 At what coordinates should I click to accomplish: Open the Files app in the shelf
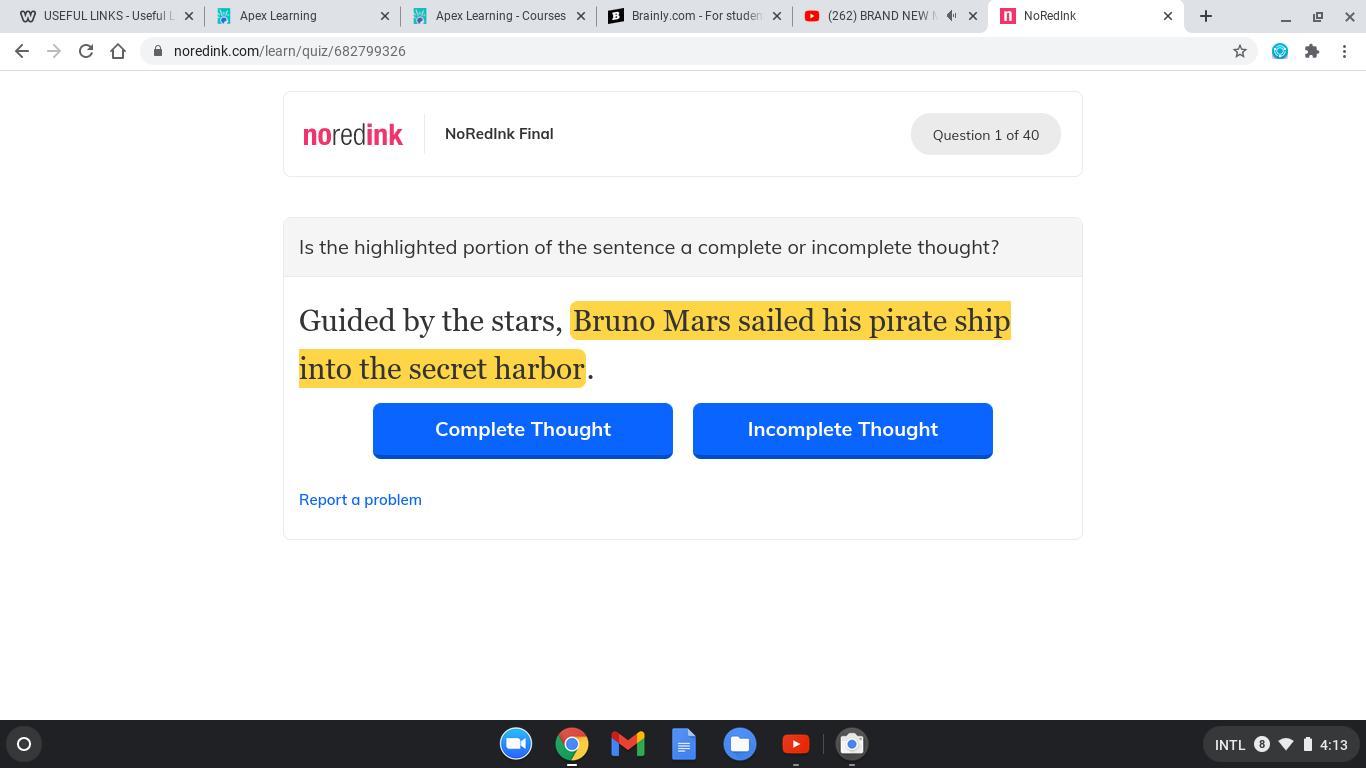[740, 744]
